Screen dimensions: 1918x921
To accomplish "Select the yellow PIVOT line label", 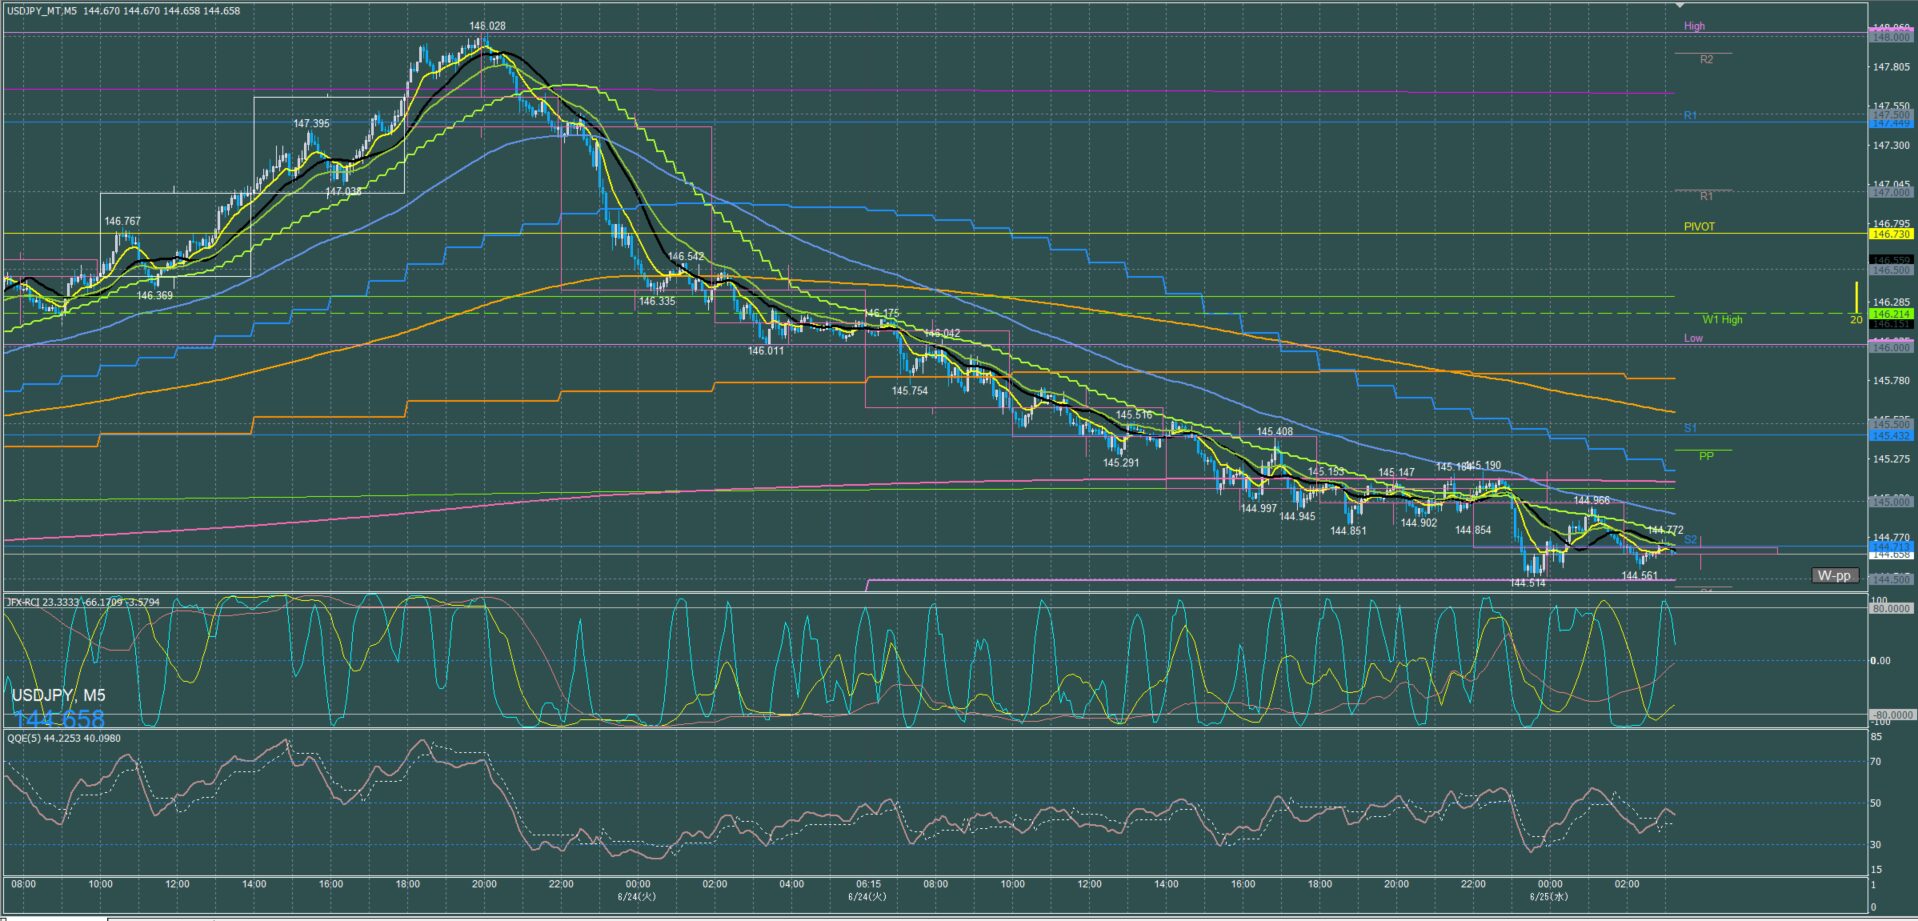I will point(1699,227).
